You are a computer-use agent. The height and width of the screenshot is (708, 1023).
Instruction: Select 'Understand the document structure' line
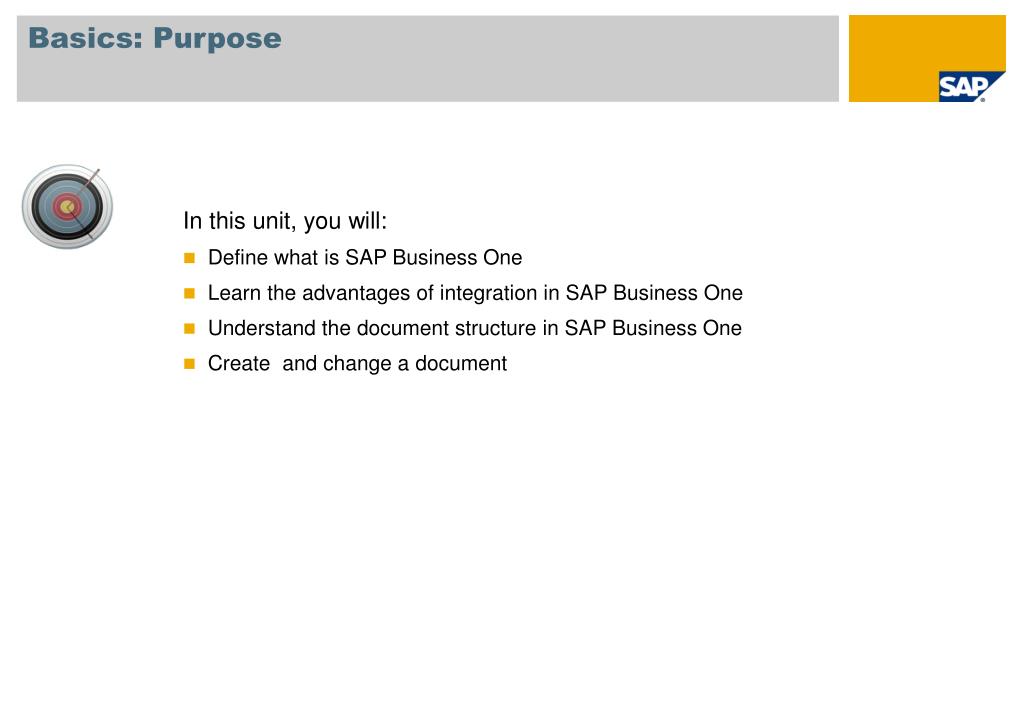click(474, 328)
